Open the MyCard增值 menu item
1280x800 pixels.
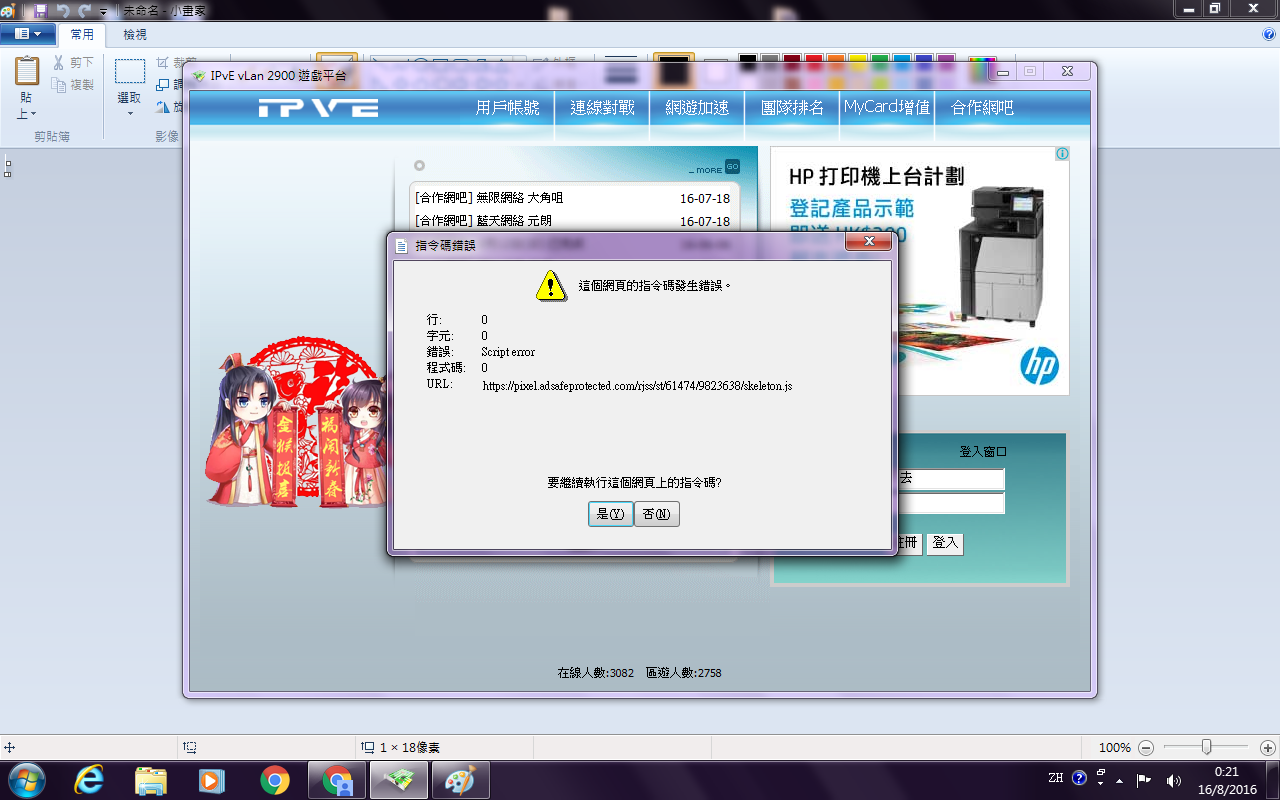pyautogui.click(x=886, y=107)
